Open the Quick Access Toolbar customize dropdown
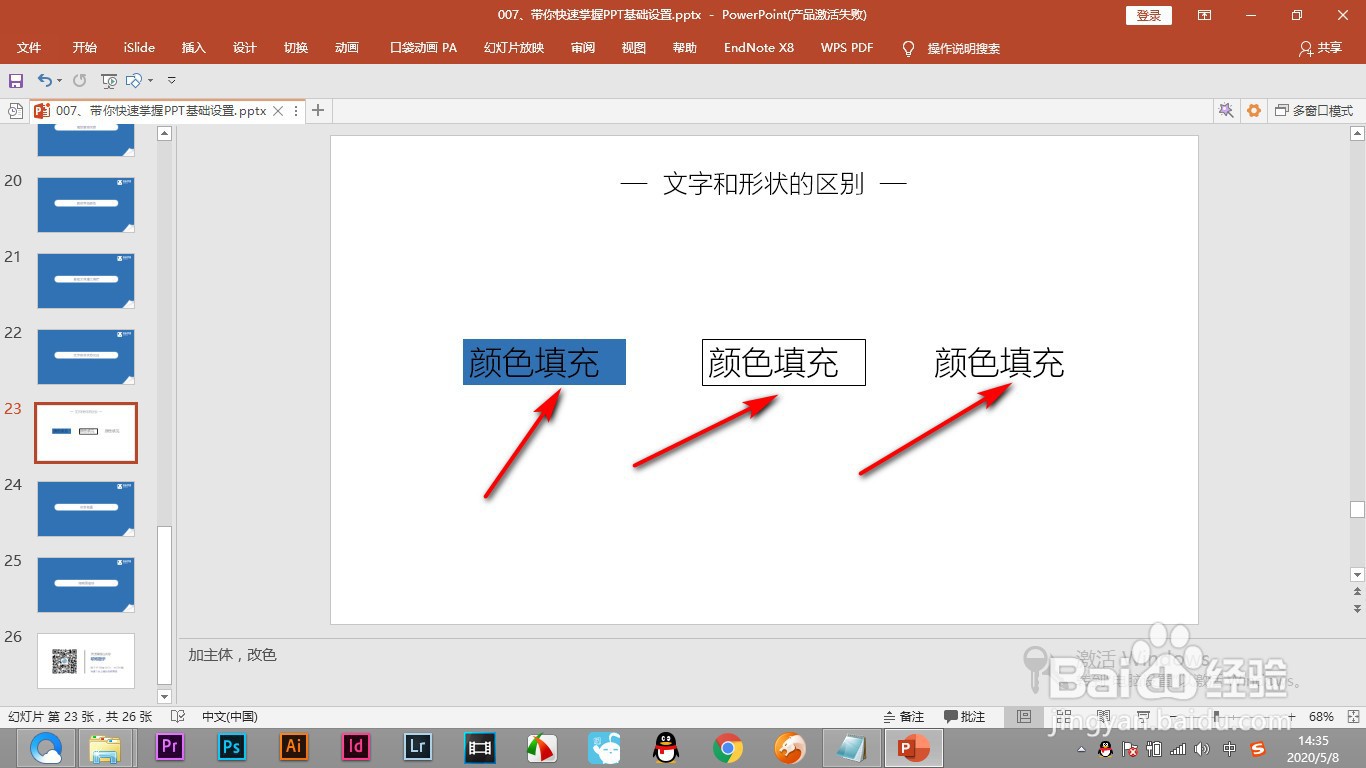The image size is (1366, 768). click(x=170, y=79)
